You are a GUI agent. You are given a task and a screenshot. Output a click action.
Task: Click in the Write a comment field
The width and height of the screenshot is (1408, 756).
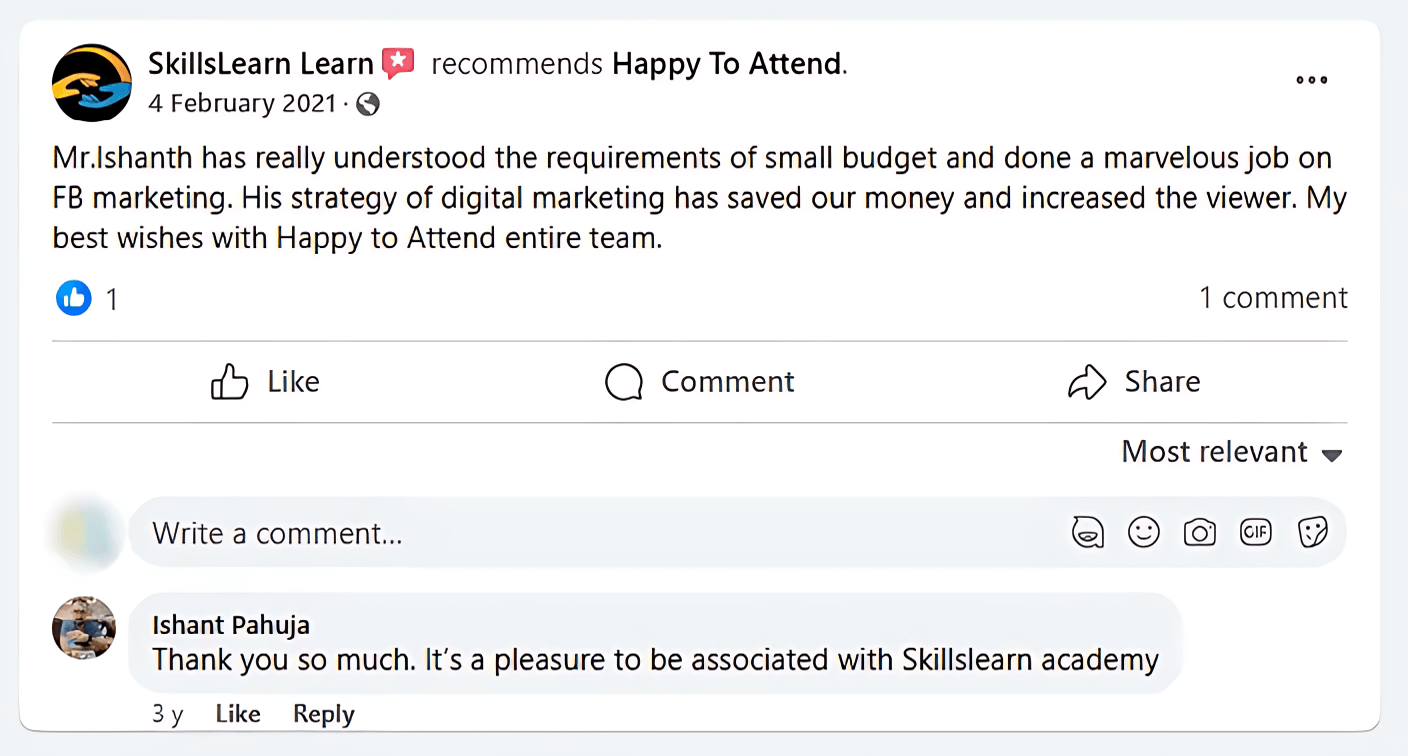click(x=600, y=533)
